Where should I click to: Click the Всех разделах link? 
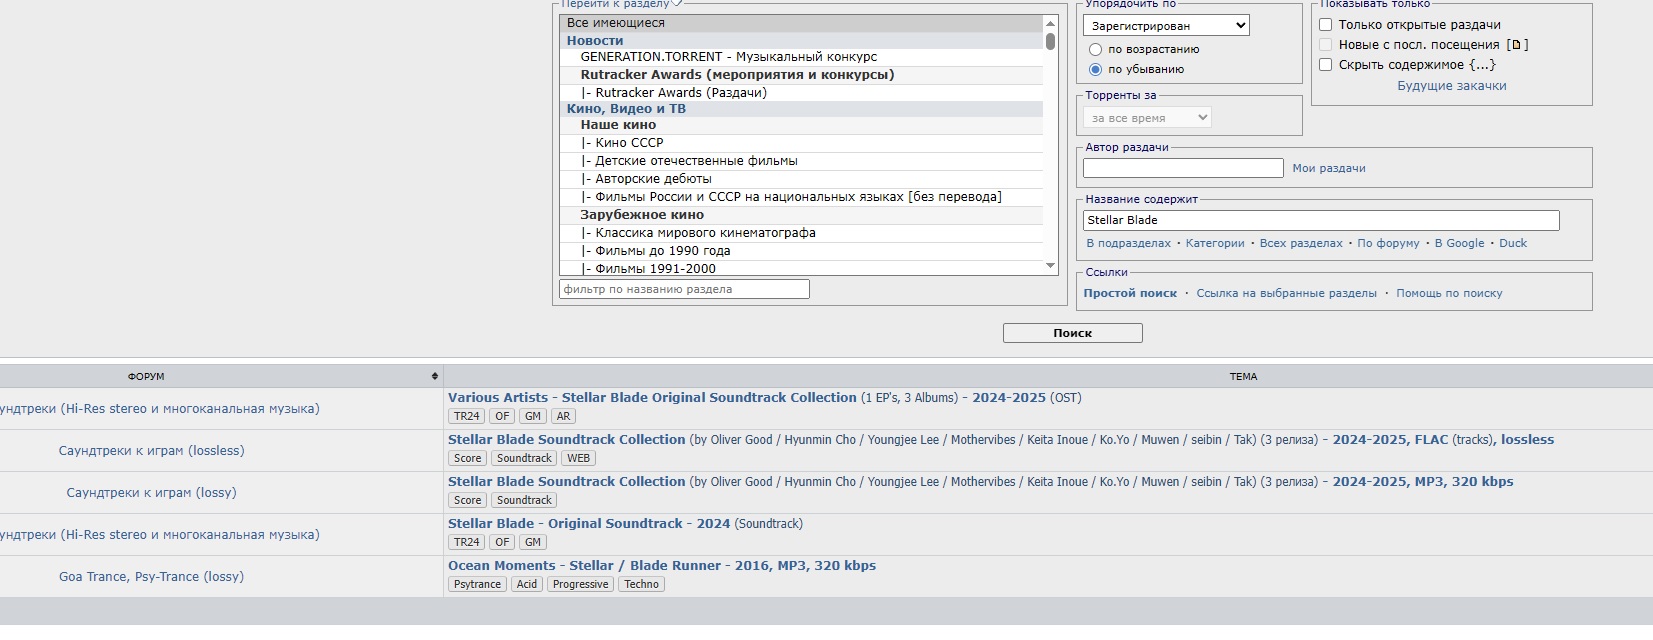point(1301,243)
